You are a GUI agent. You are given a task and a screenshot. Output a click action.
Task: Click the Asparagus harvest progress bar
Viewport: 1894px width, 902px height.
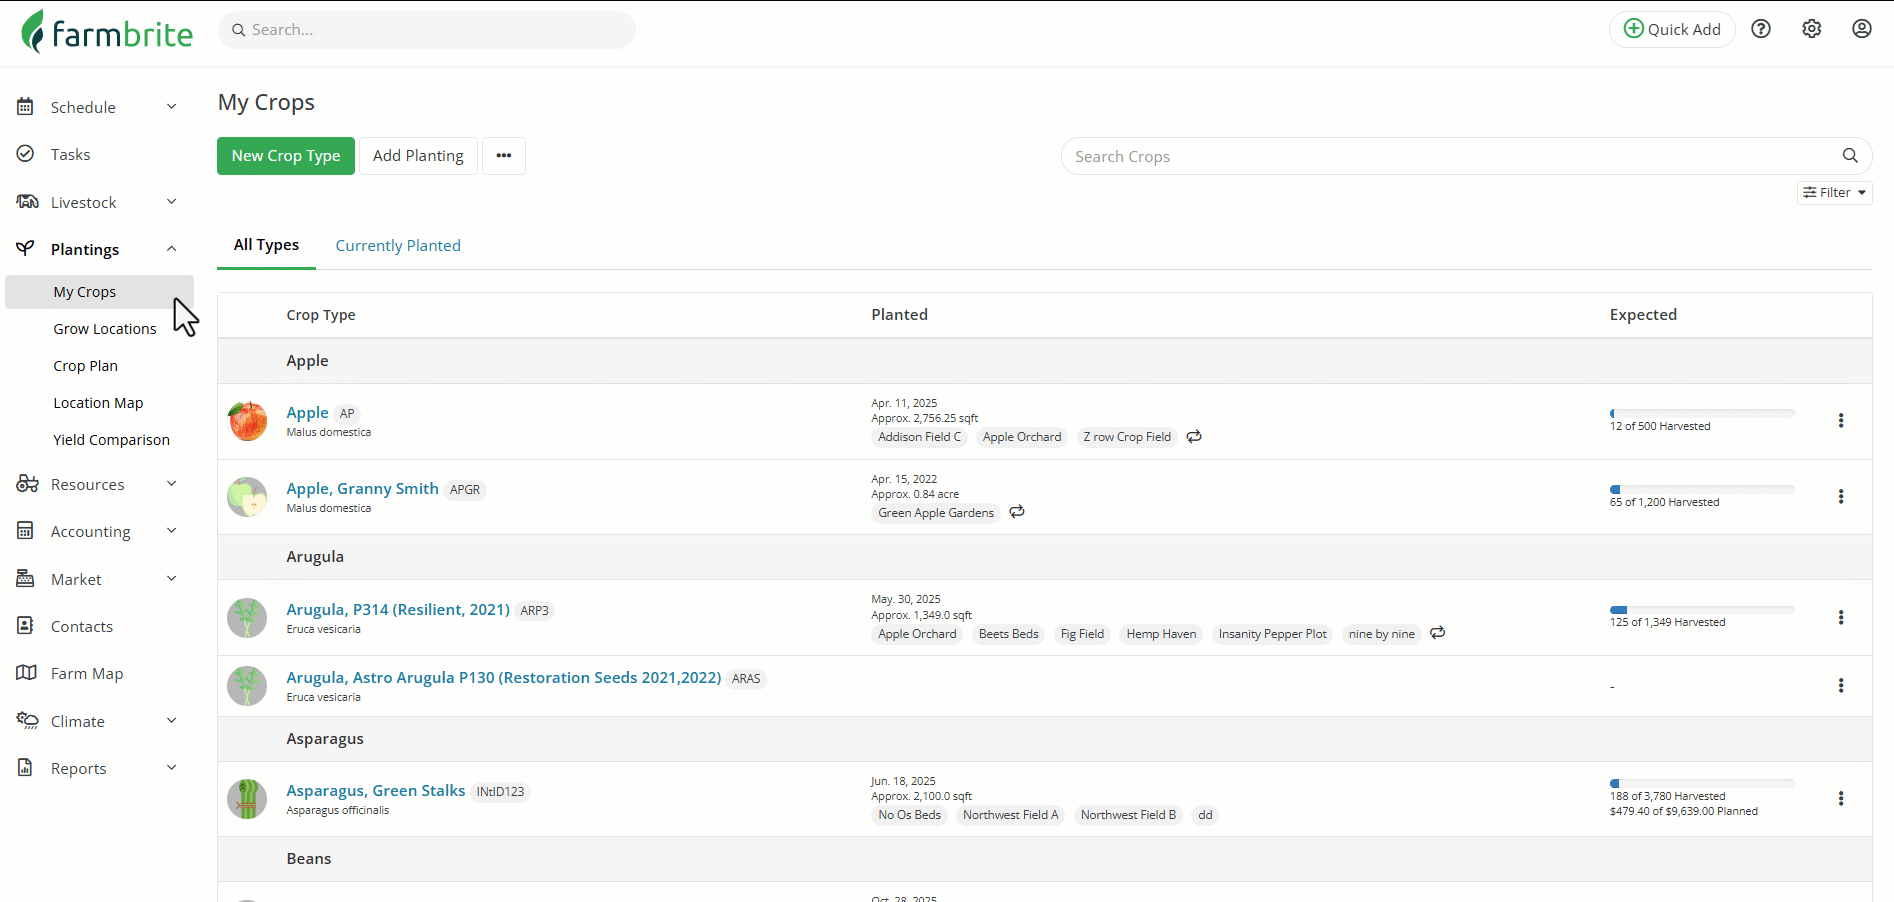(x=1702, y=783)
